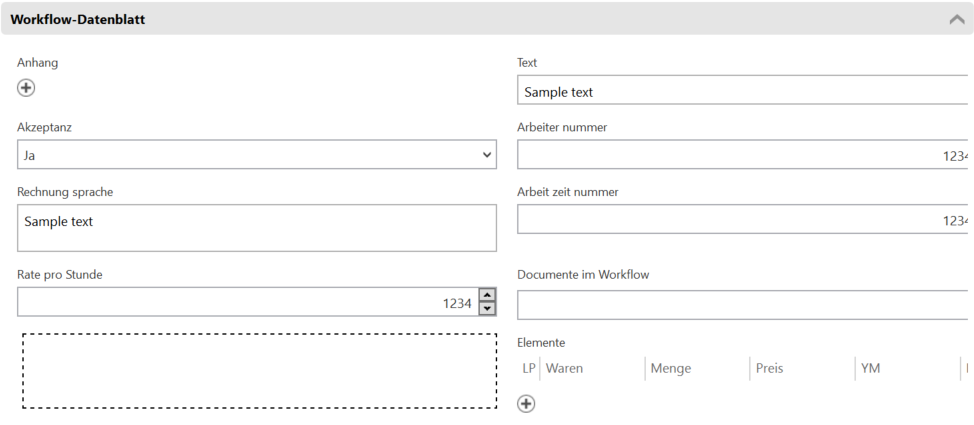Image resolution: width=974 pixels, height=425 pixels.
Task: Click the empty dashed placeholder box
Action: [x=259, y=371]
